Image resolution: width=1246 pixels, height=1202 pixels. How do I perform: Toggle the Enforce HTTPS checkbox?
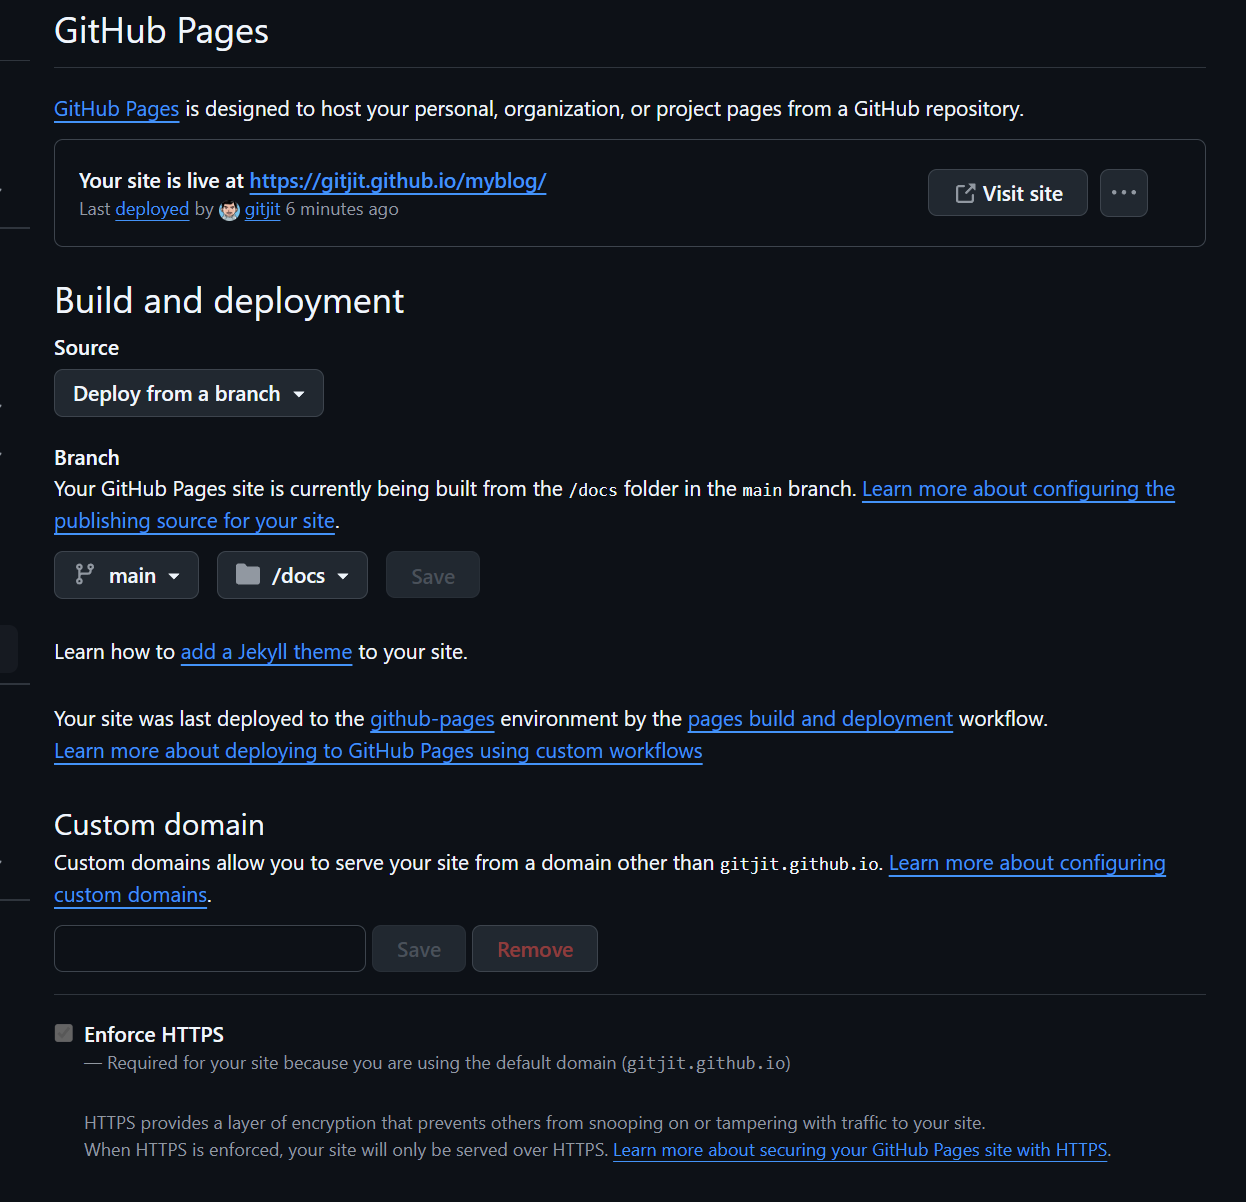[64, 1033]
